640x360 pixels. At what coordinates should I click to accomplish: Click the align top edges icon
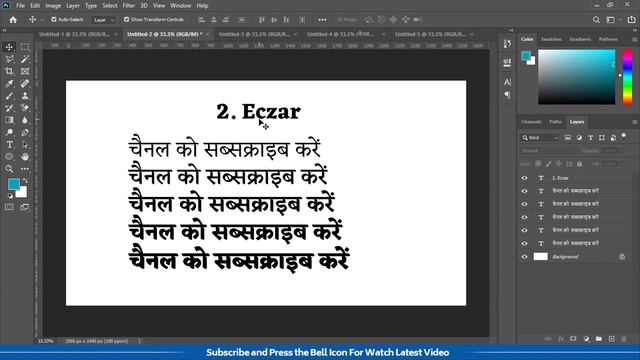[262, 20]
